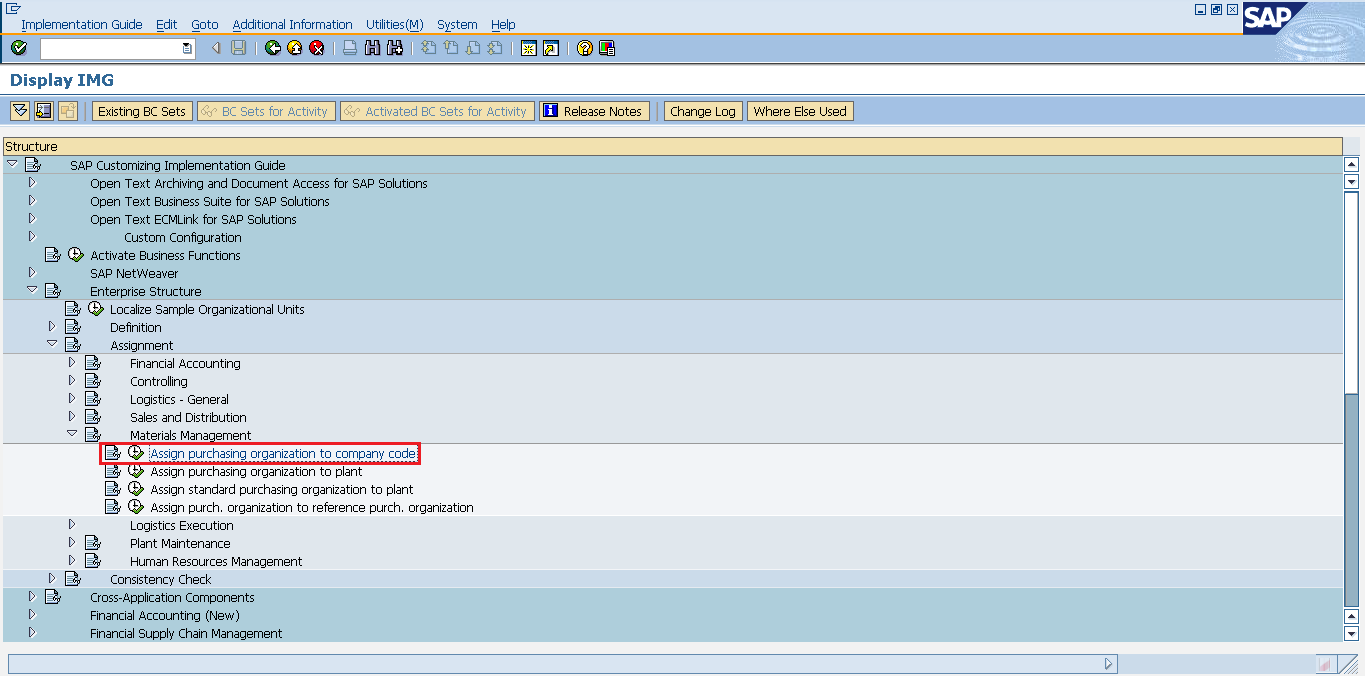
Task: Click the documentation icon beside Financial Accounting
Action: click(93, 363)
